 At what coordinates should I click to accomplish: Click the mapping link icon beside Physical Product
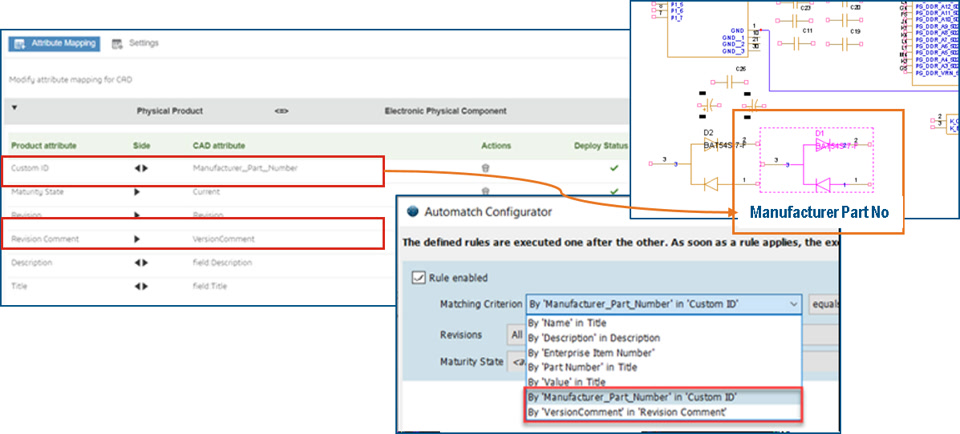[x=282, y=111]
